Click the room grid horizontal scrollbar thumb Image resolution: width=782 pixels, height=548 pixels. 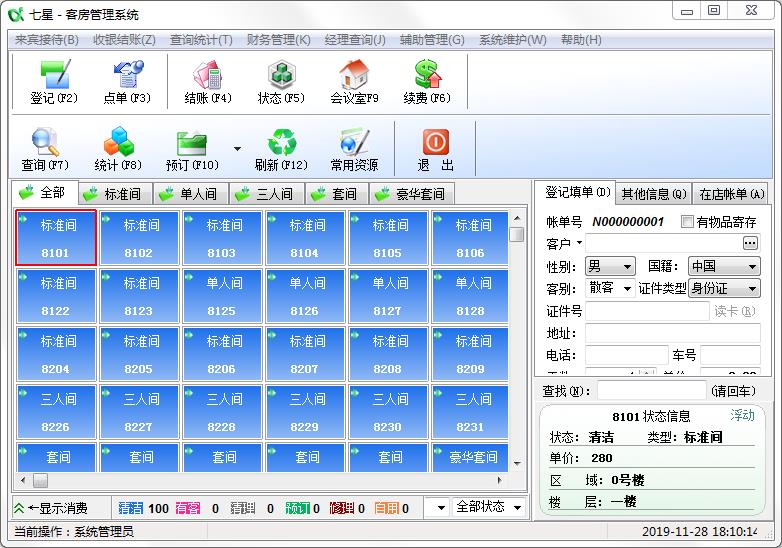(x=40, y=481)
